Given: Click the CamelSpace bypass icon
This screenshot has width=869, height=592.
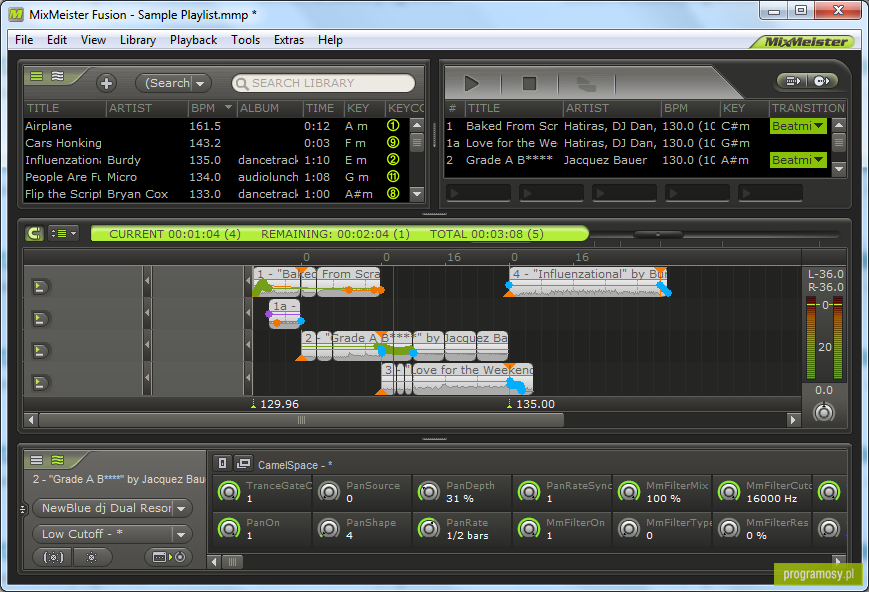Looking at the screenshot, I should 222,463.
